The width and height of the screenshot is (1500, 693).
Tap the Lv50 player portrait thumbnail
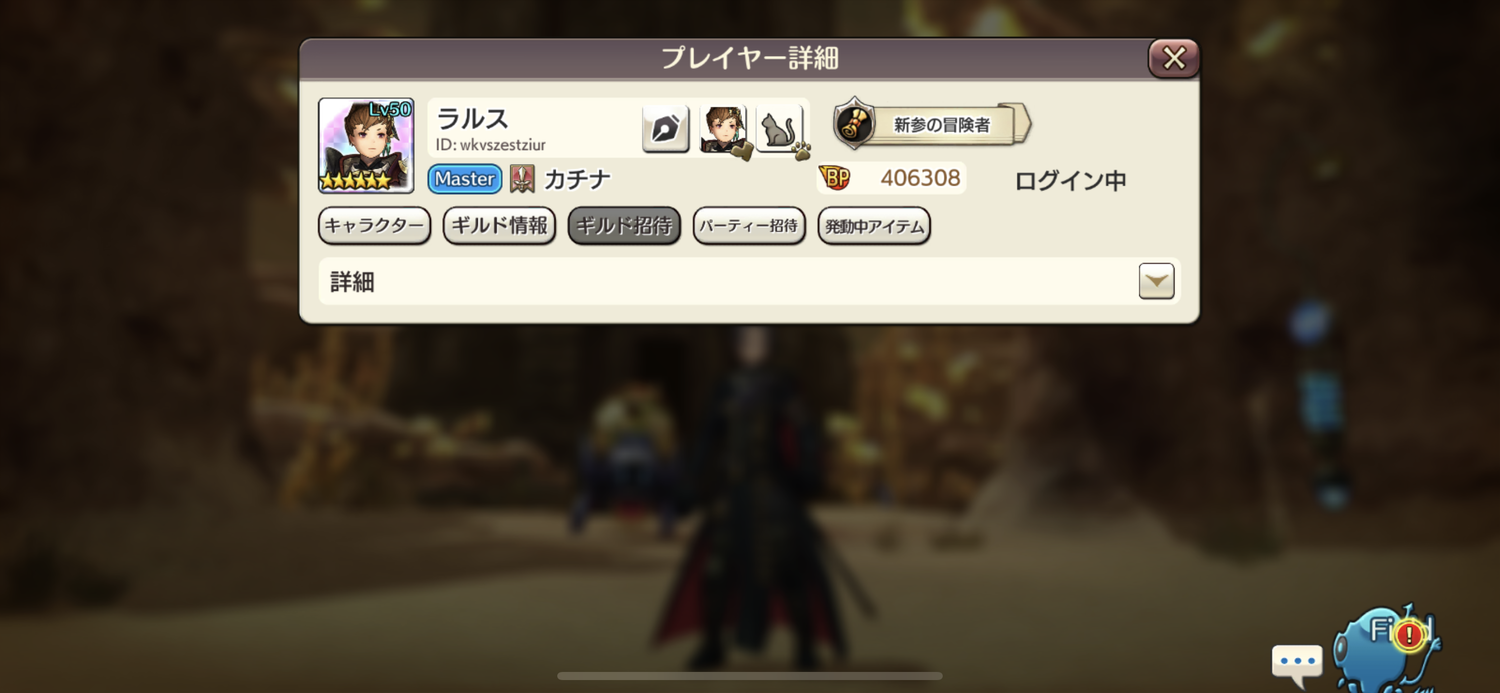coord(366,146)
